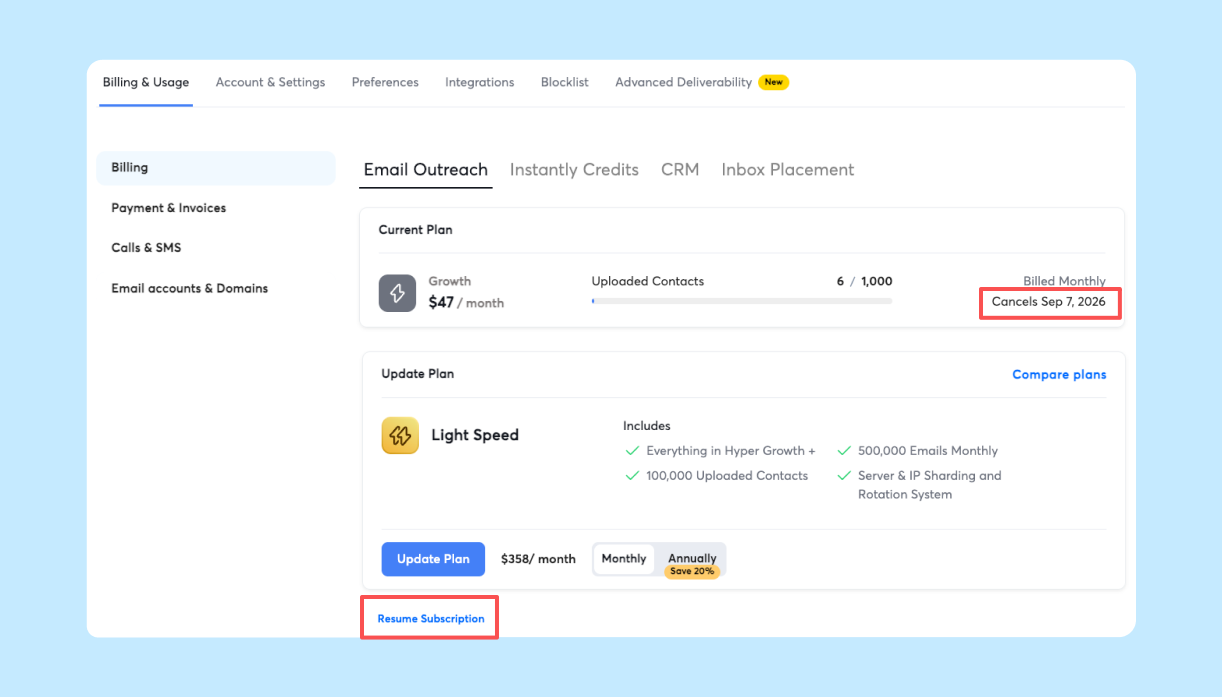Click checkmark beside 100,000 Uploaded Contacts
The width and height of the screenshot is (1222, 697).
[632, 476]
